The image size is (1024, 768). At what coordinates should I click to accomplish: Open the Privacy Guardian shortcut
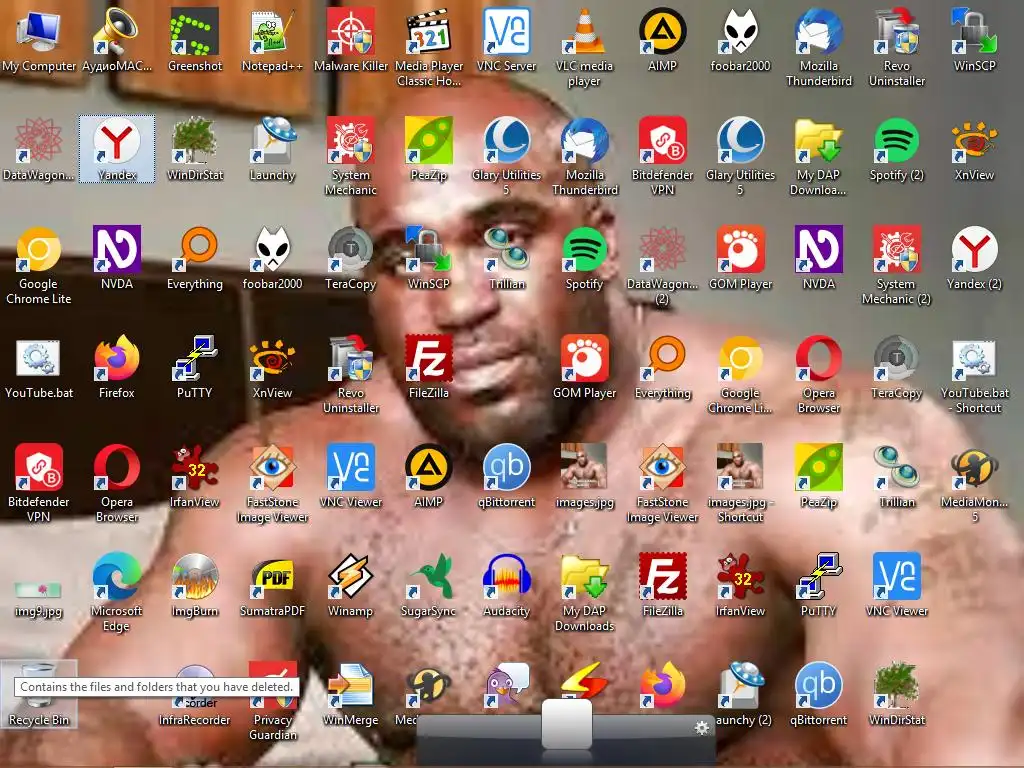point(272,702)
